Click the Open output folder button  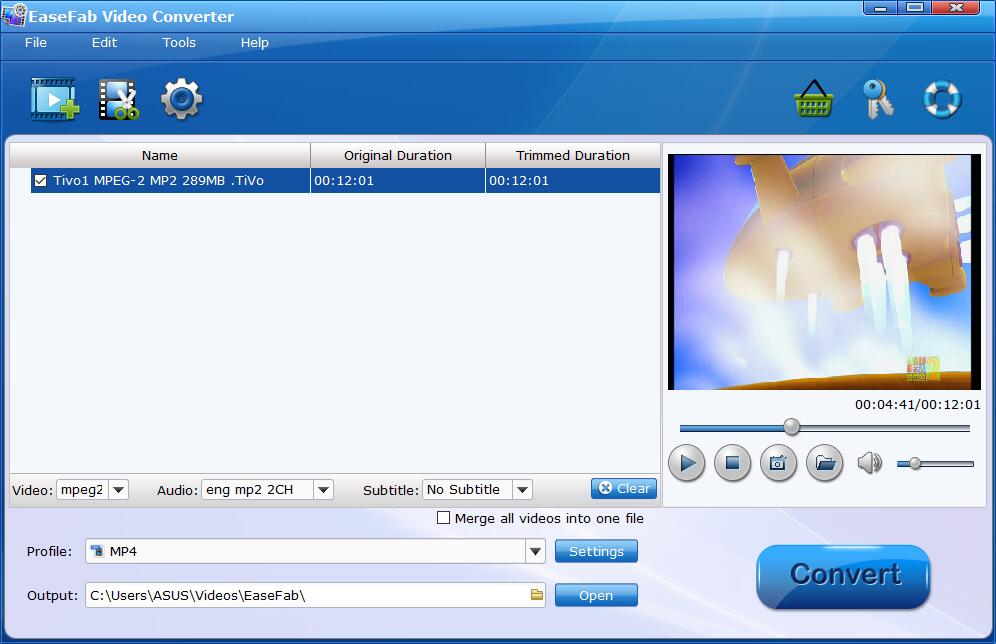click(596, 595)
